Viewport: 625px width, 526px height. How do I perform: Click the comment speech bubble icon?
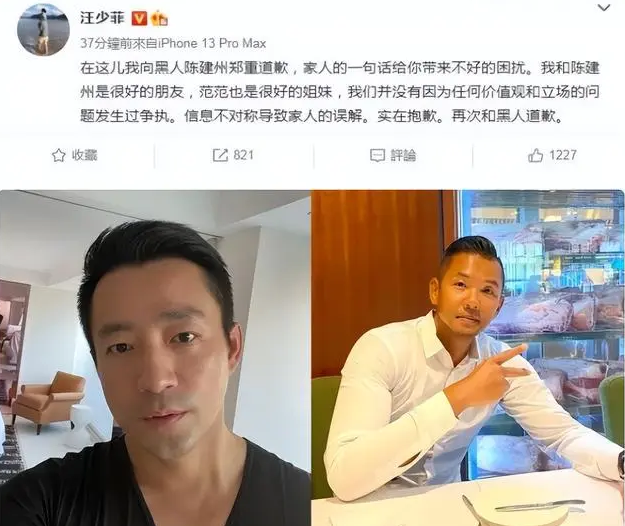click(377, 155)
